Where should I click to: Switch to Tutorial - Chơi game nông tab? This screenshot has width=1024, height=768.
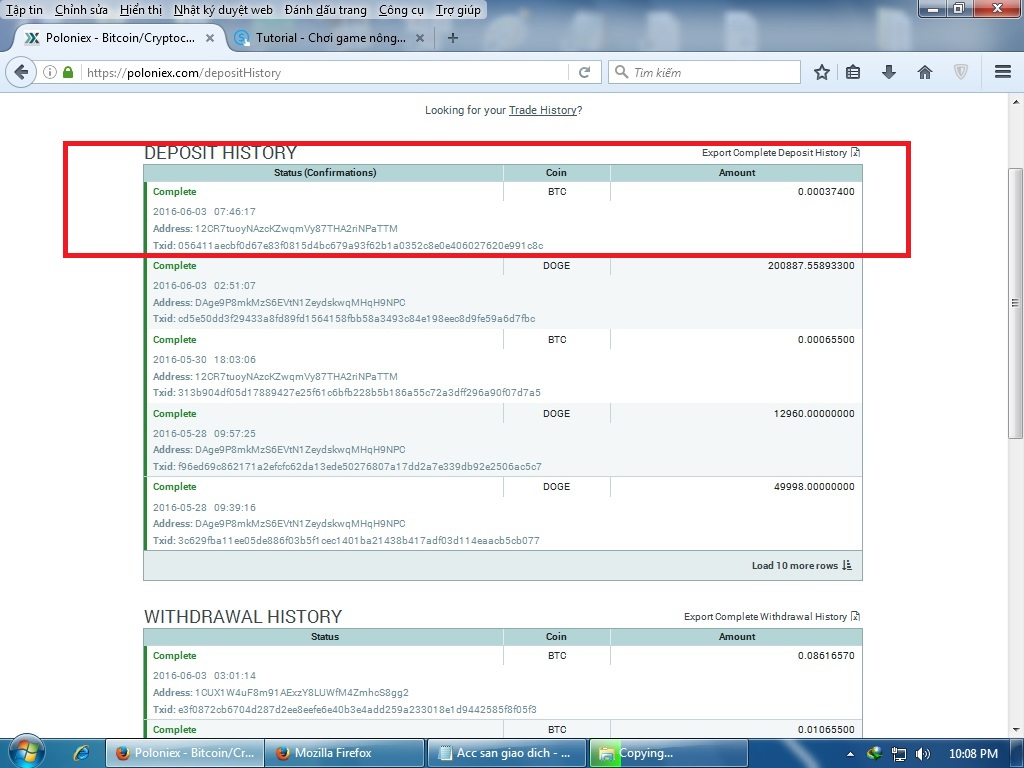(330, 38)
